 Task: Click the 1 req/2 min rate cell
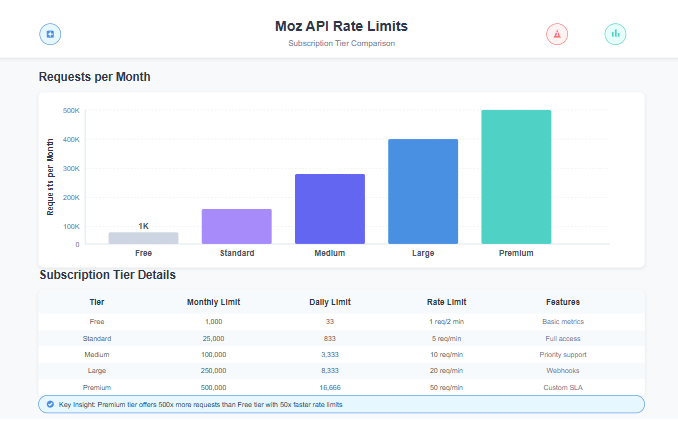coord(447,322)
